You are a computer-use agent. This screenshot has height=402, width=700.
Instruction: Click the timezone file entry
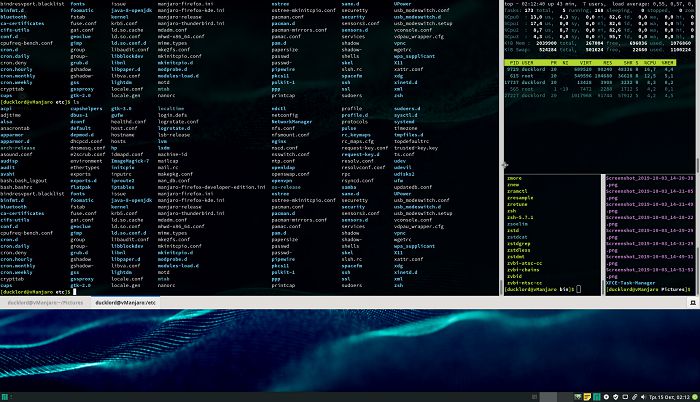(405, 128)
